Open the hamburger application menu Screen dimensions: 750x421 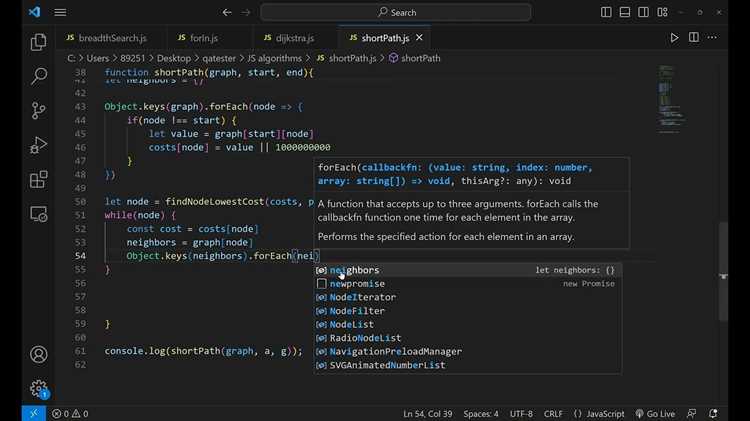[x=60, y=12]
